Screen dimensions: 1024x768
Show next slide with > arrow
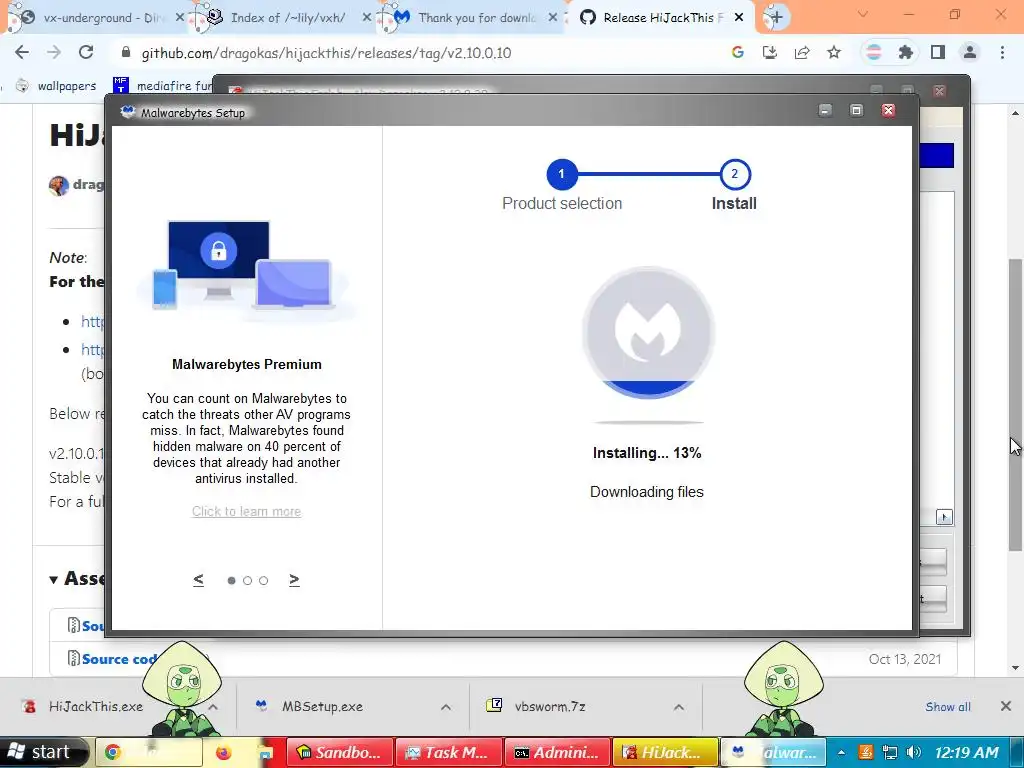[x=294, y=579]
